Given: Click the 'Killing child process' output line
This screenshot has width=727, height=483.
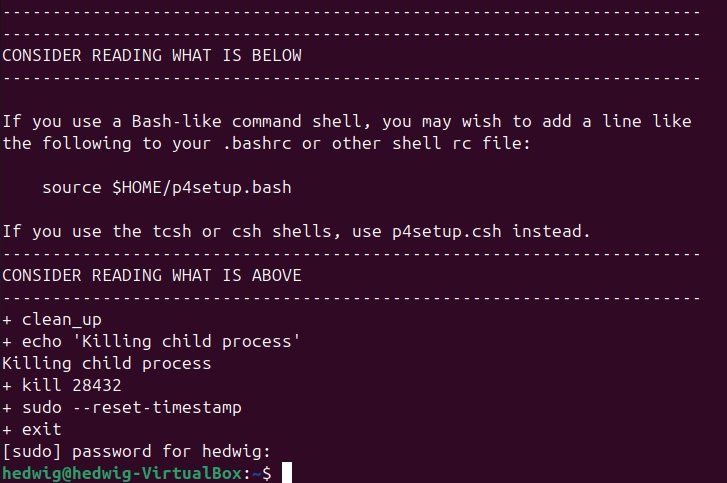Looking at the screenshot, I should pyautogui.click(x=107, y=363).
